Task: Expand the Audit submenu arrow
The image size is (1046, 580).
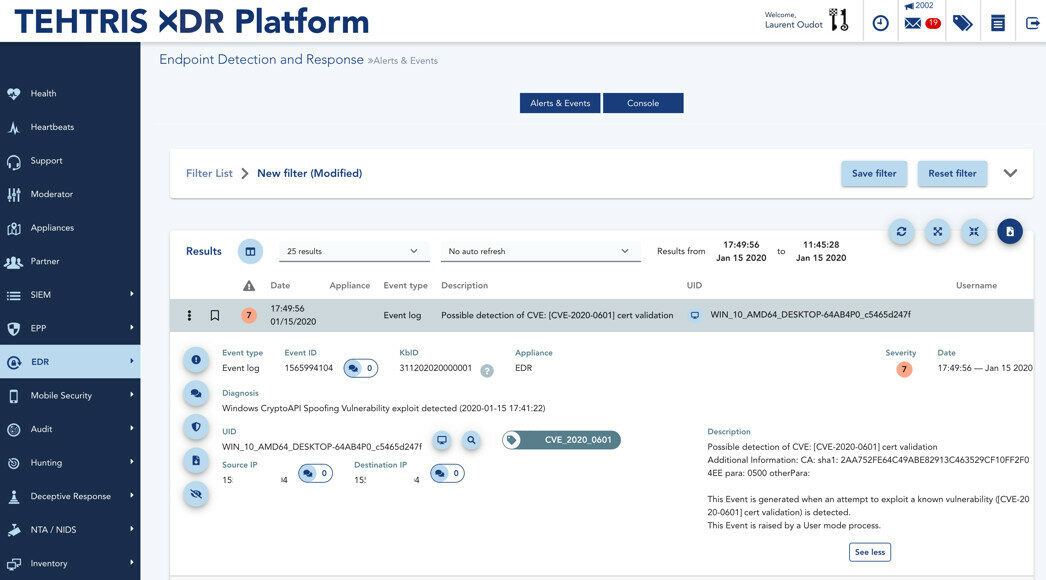Action: 131,428
